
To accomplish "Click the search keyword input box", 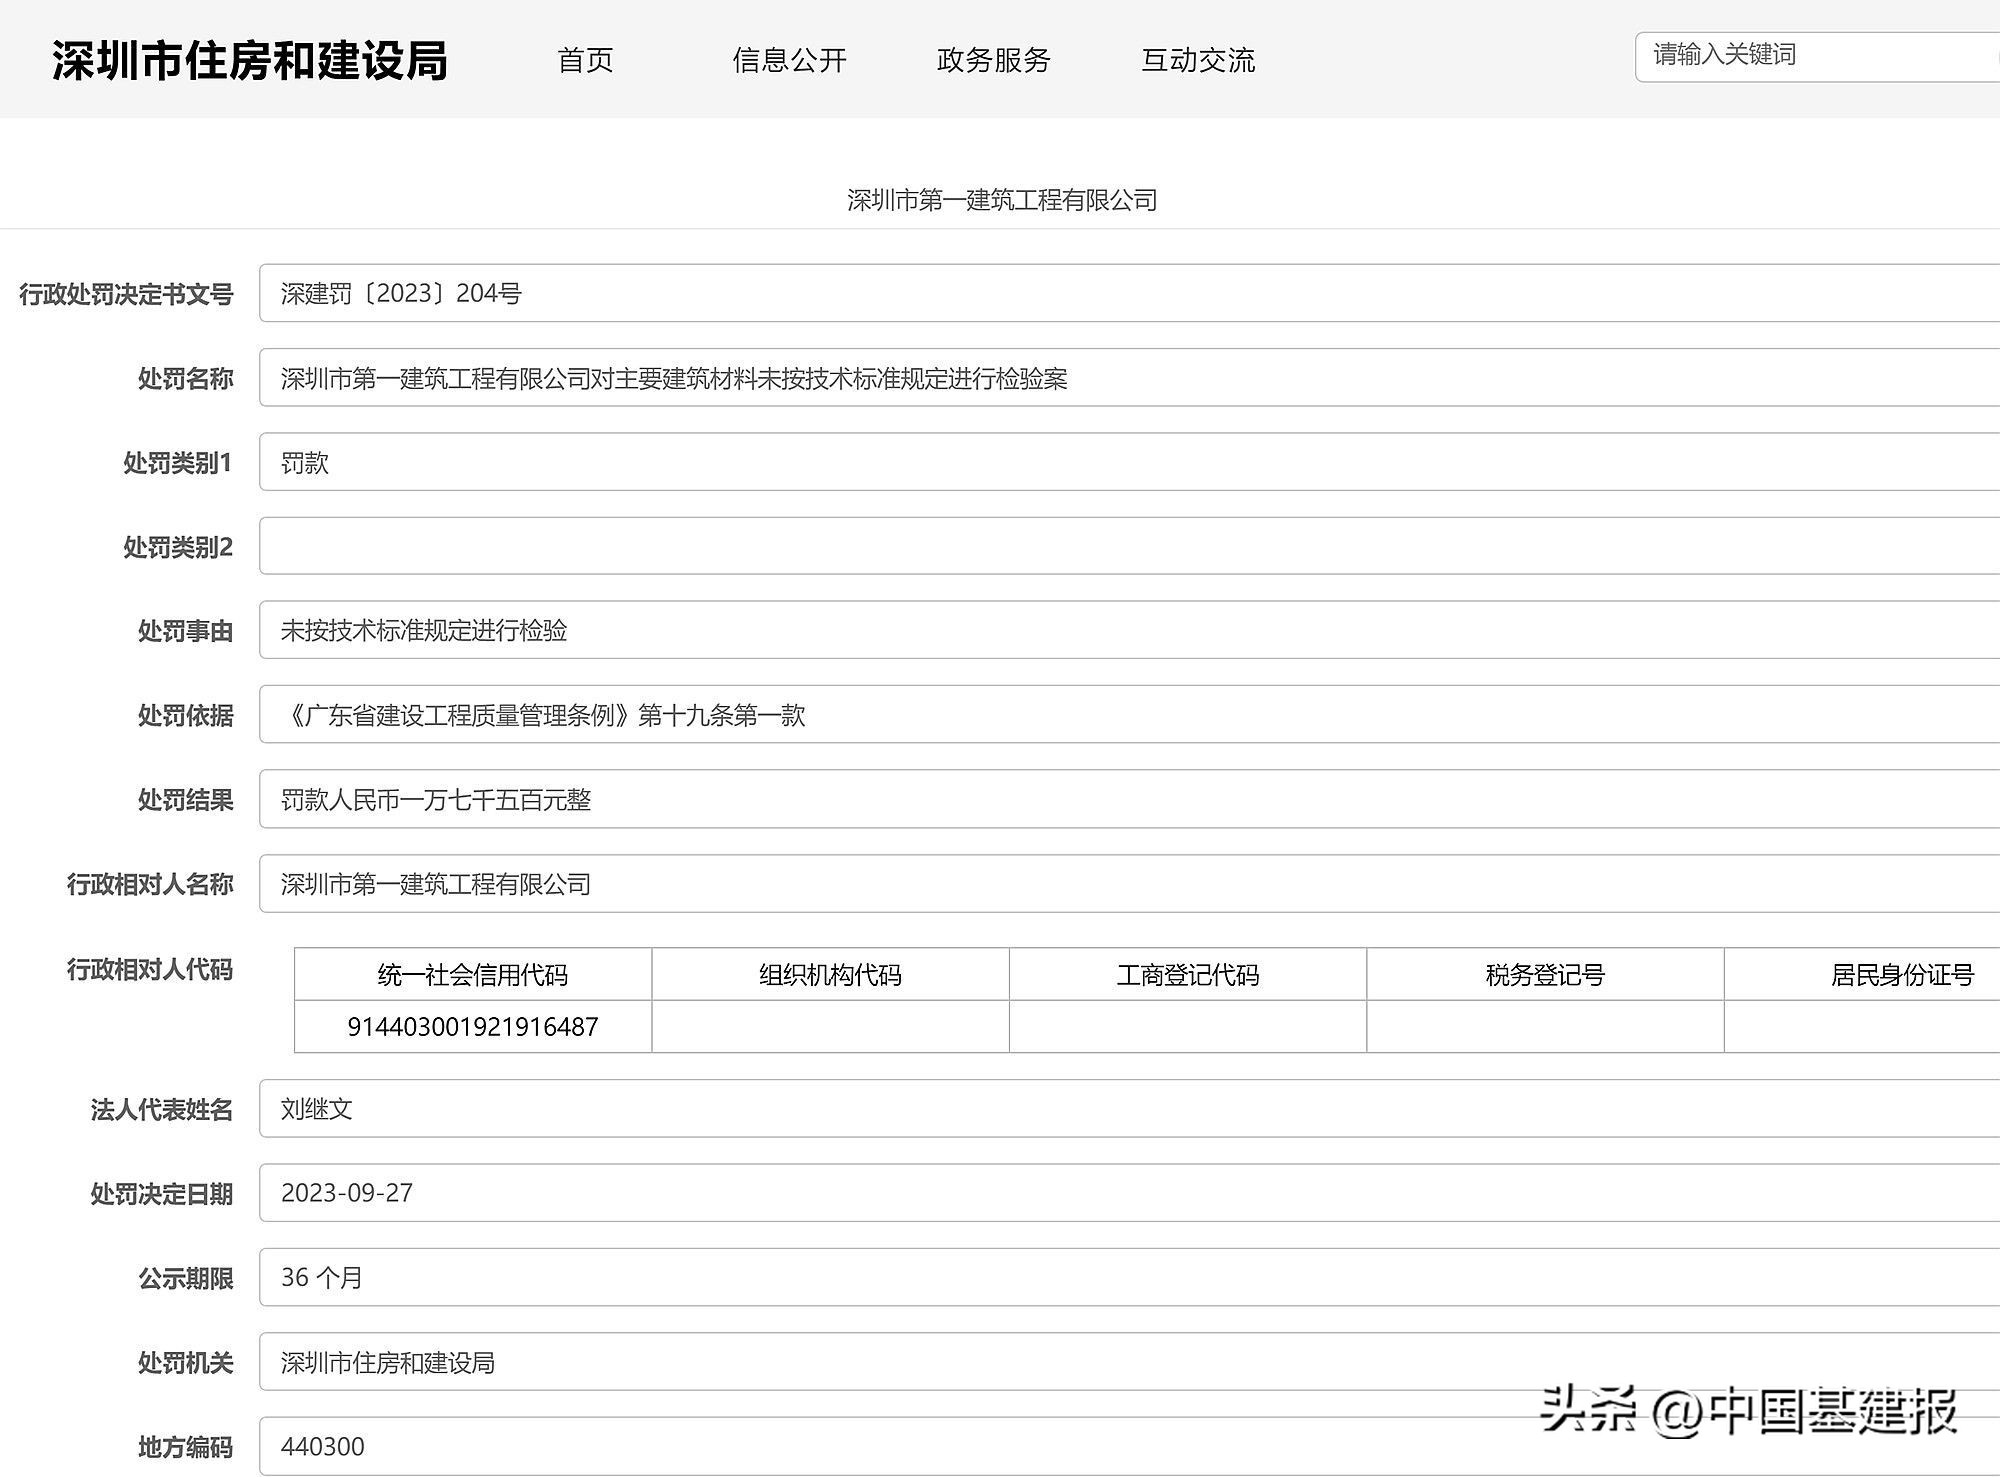I will tap(1810, 56).
